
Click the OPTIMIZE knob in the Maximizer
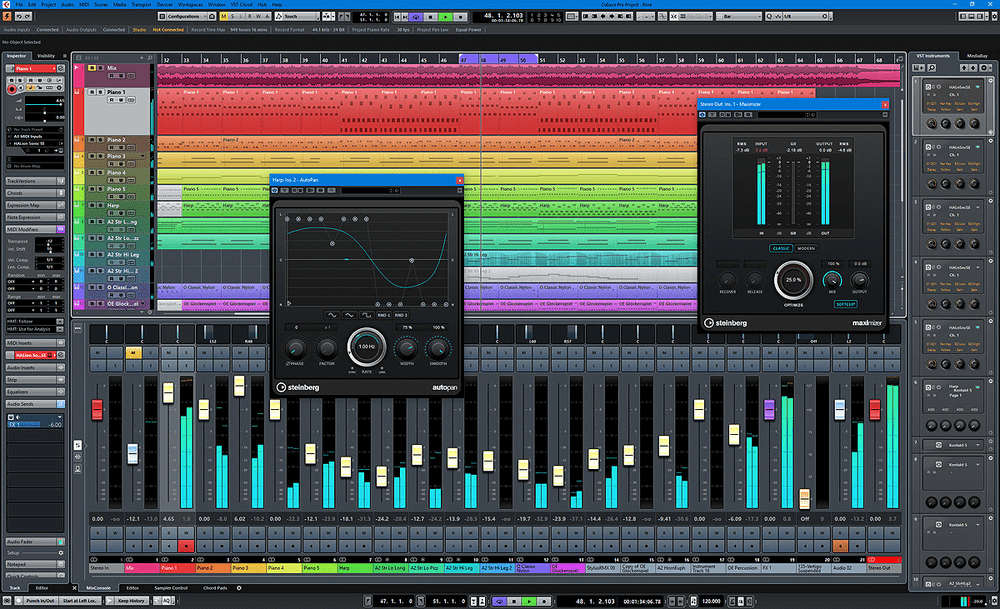(x=793, y=280)
